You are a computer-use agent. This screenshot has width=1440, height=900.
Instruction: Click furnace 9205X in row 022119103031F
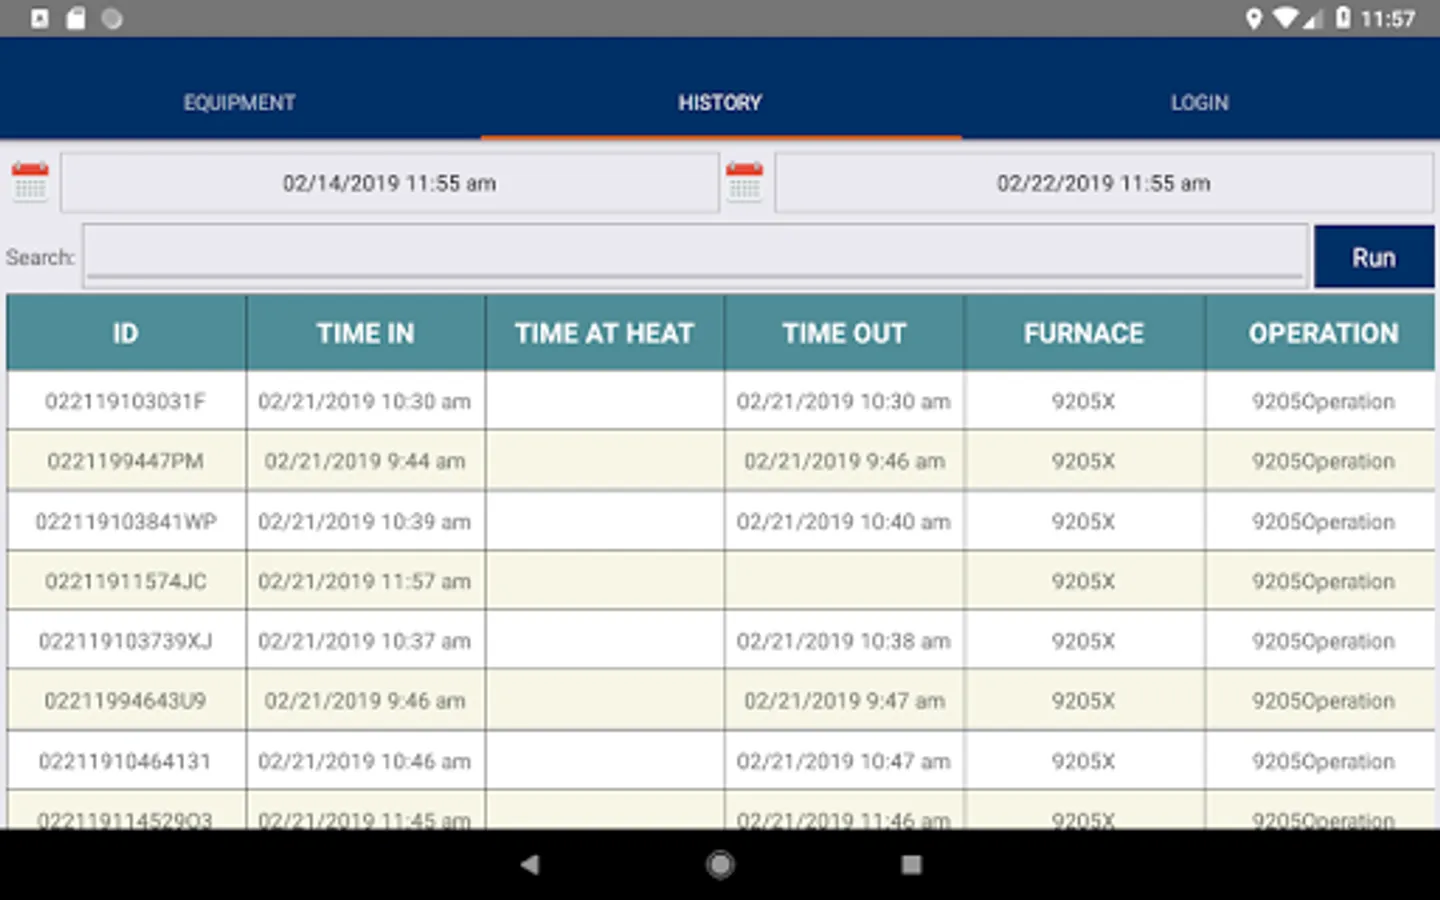1084,401
